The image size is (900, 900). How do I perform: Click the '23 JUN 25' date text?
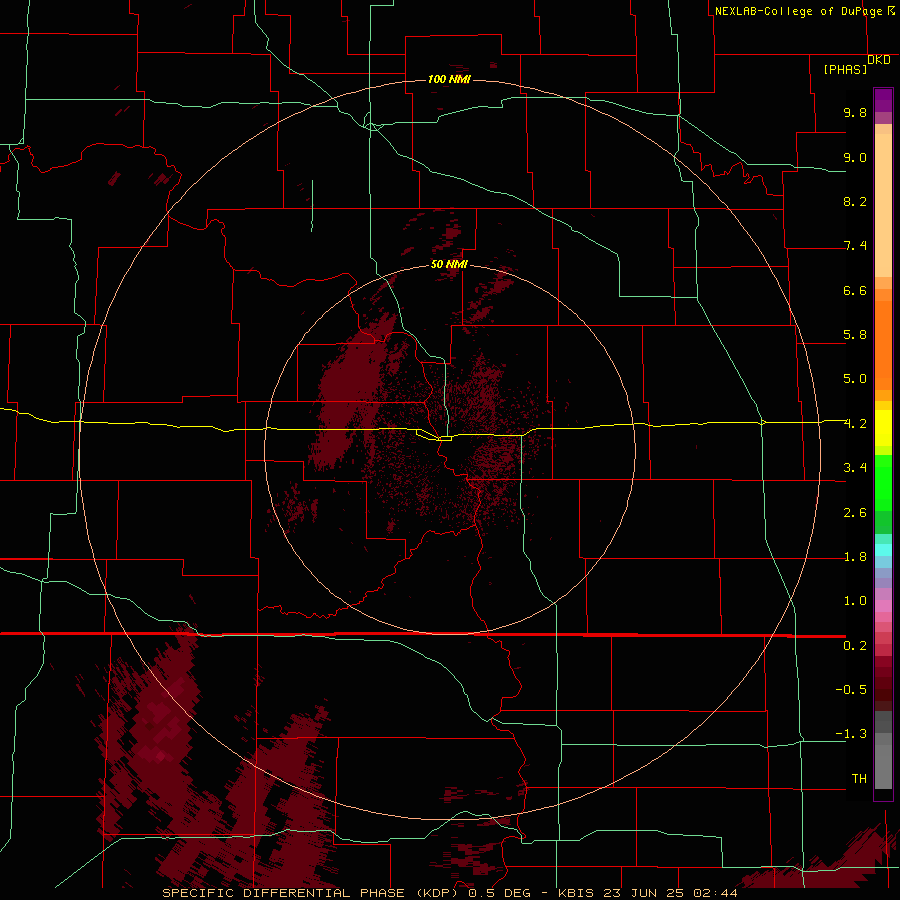(x=641, y=893)
